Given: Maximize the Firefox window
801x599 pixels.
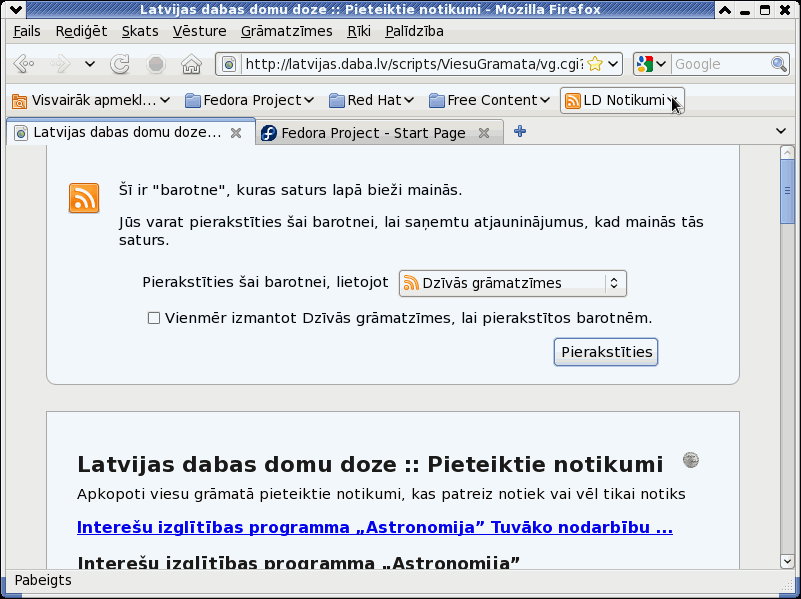Looking at the screenshot, I should point(765,9).
